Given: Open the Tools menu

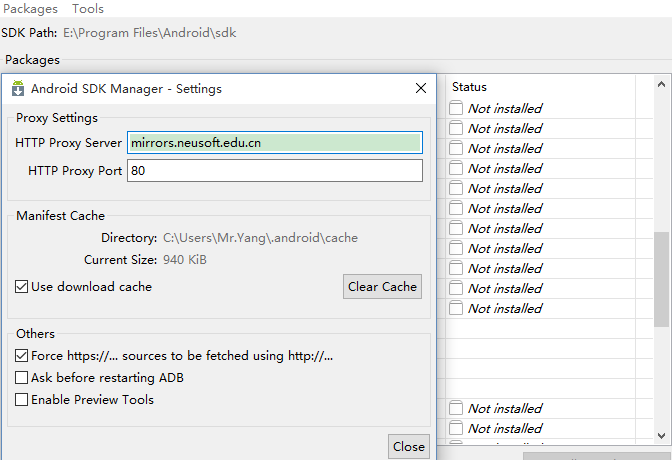Looking at the screenshot, I should pyautogui.click(x=88, y=9).
